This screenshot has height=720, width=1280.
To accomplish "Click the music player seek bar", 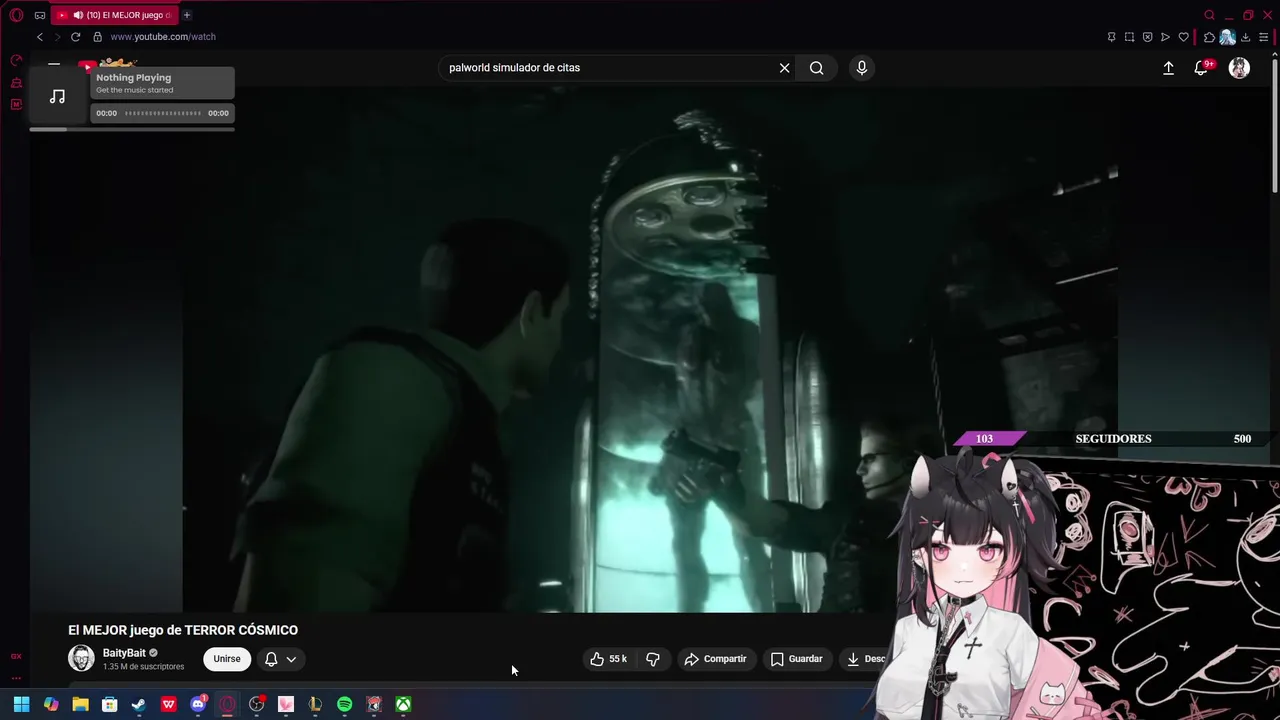I will pos(162,113).
